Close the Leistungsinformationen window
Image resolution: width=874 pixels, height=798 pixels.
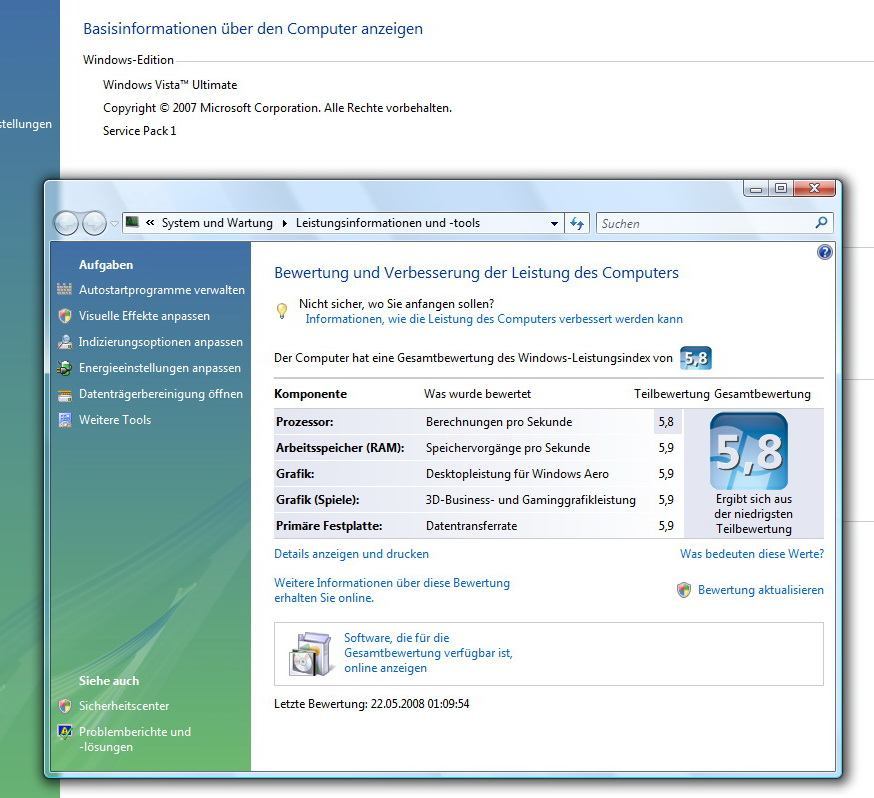[x=814, y=188]
